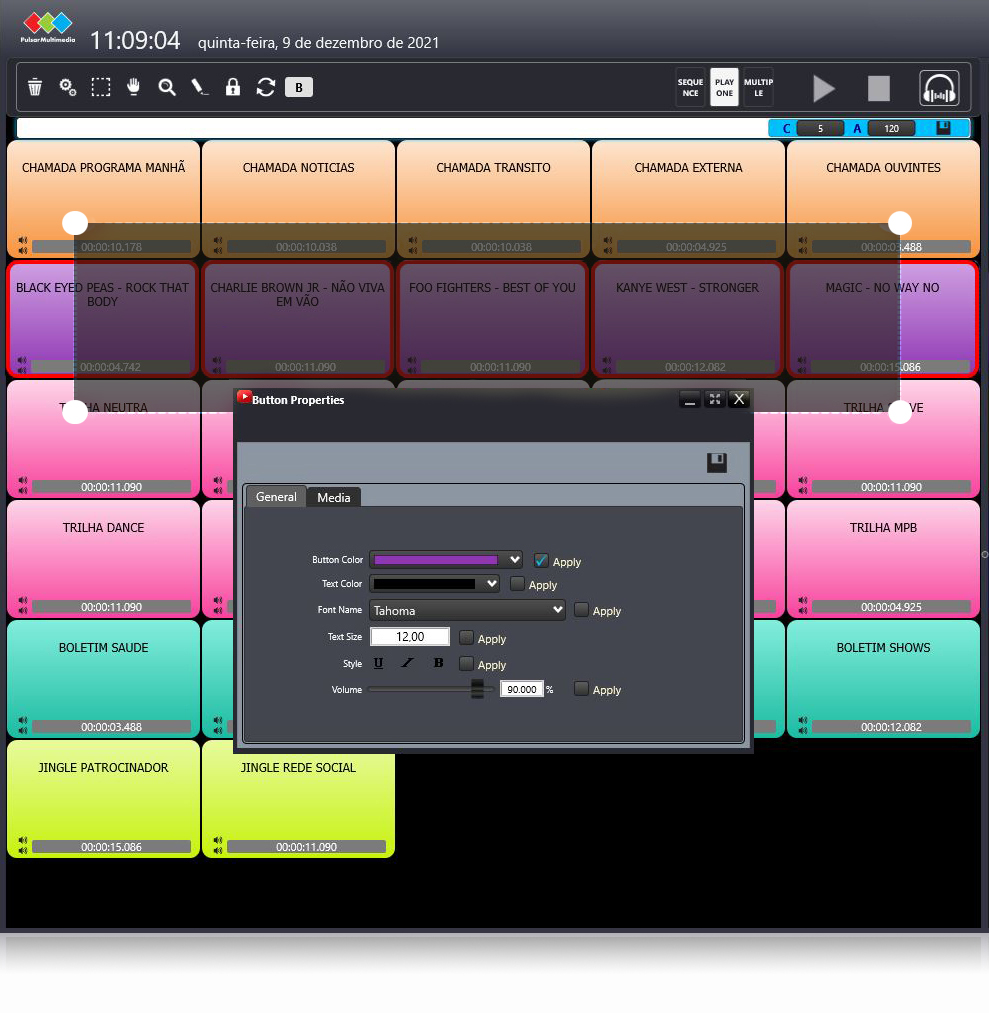Screen dimensions: 989x1013
Task: Click the TRILHA DANCE button
Action: pyautogui.click(x=103, y=559)
